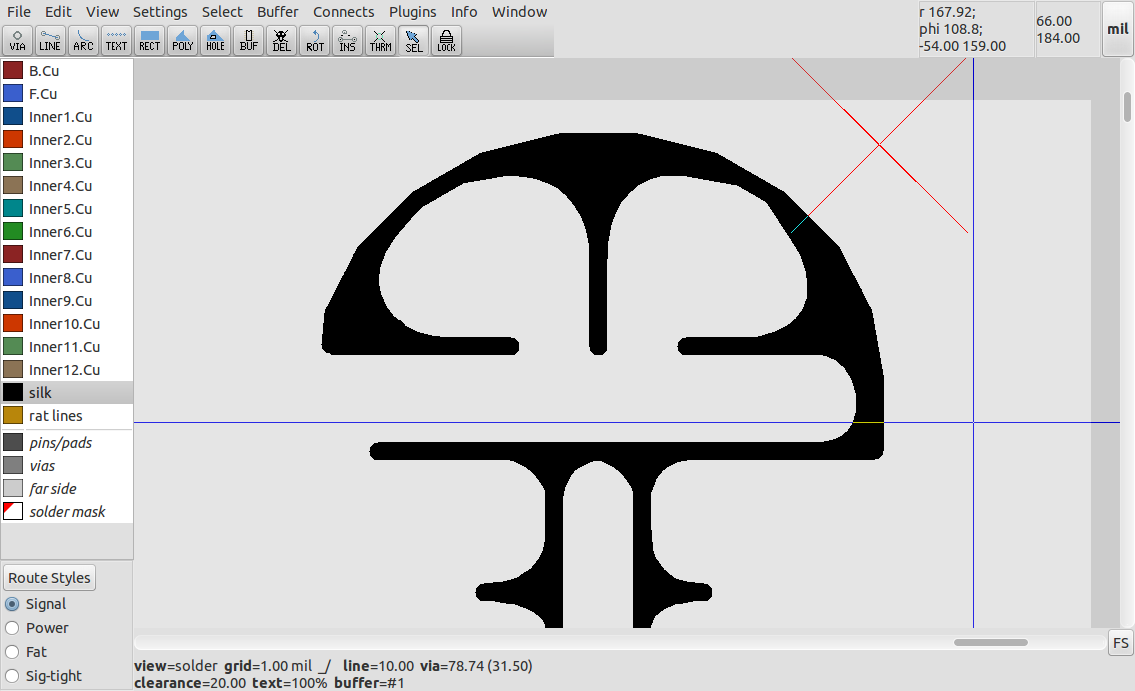Select the TEXT tool

(116, 40)
